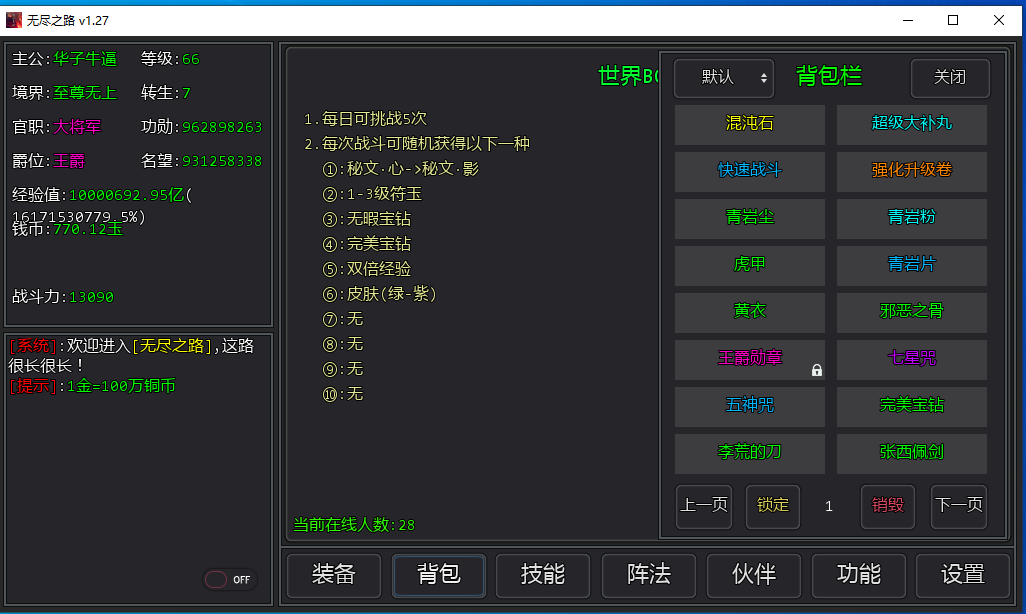This screenshot has height=614, width=1026.
Task: Go to next page with 下一页
Action: [958, 505]
